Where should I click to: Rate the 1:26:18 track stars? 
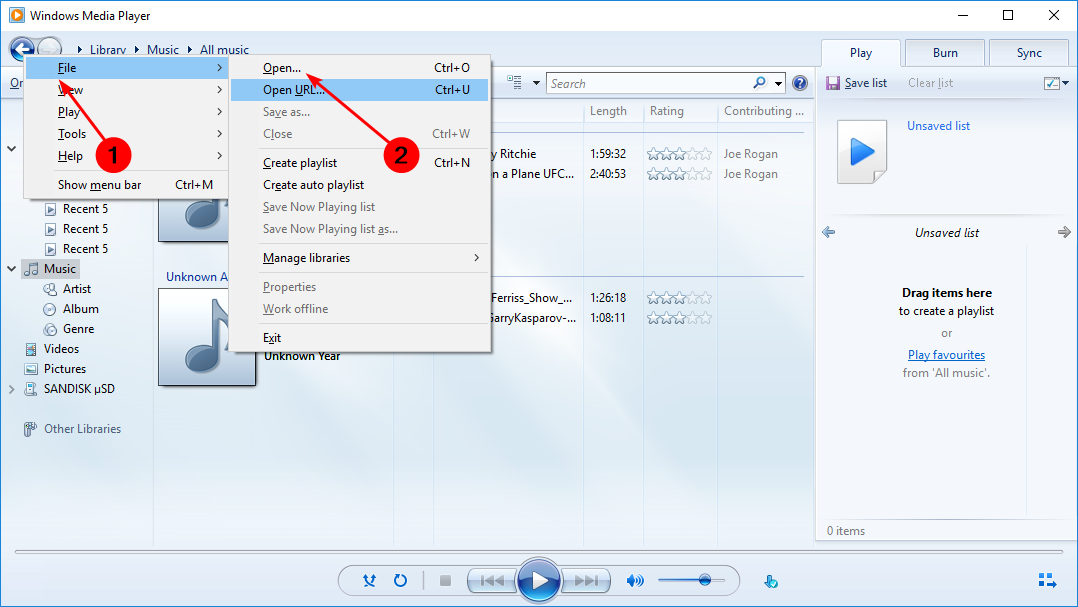coord(679,298)
